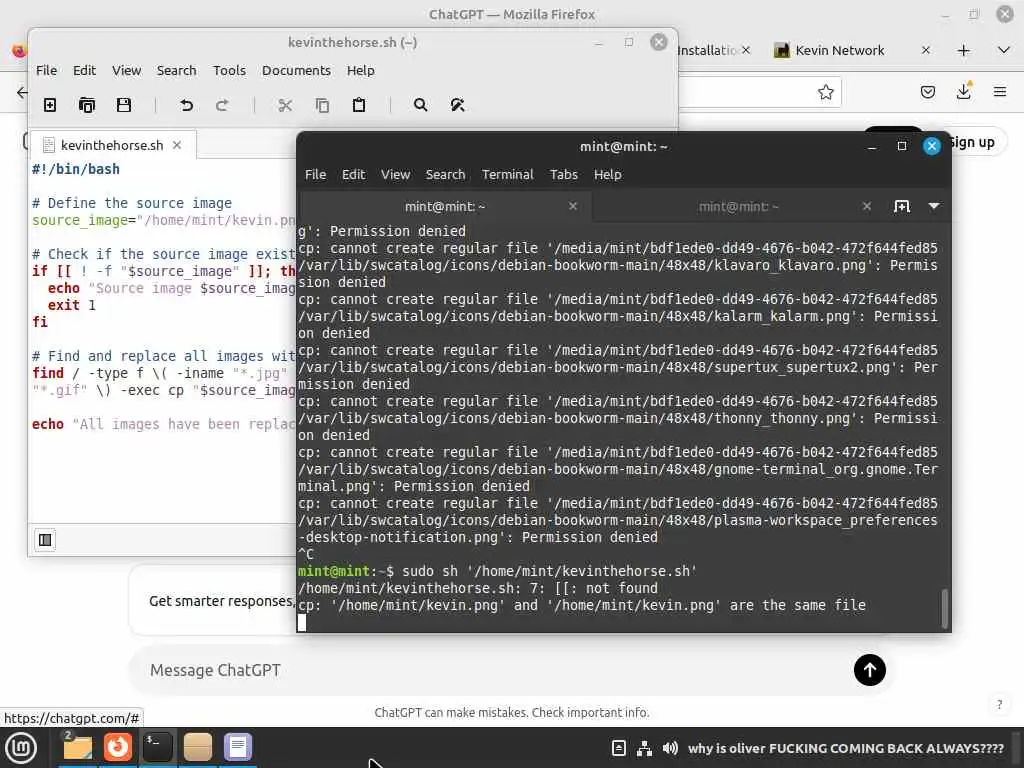This screenshot has width=1024, height=768.
Task: Close the Kevin Network Firefox tab
Action: click(925, 50)
